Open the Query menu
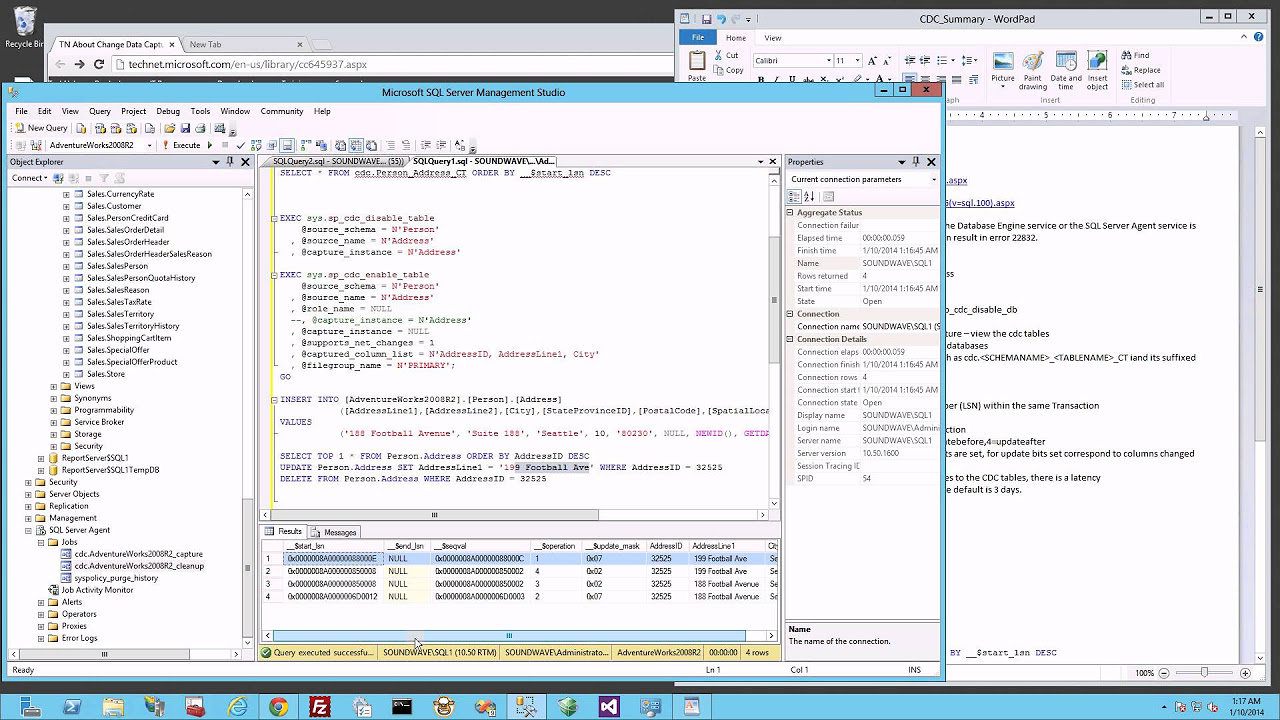The height and width of the screenshot is (720, 1280). [100, 111]
